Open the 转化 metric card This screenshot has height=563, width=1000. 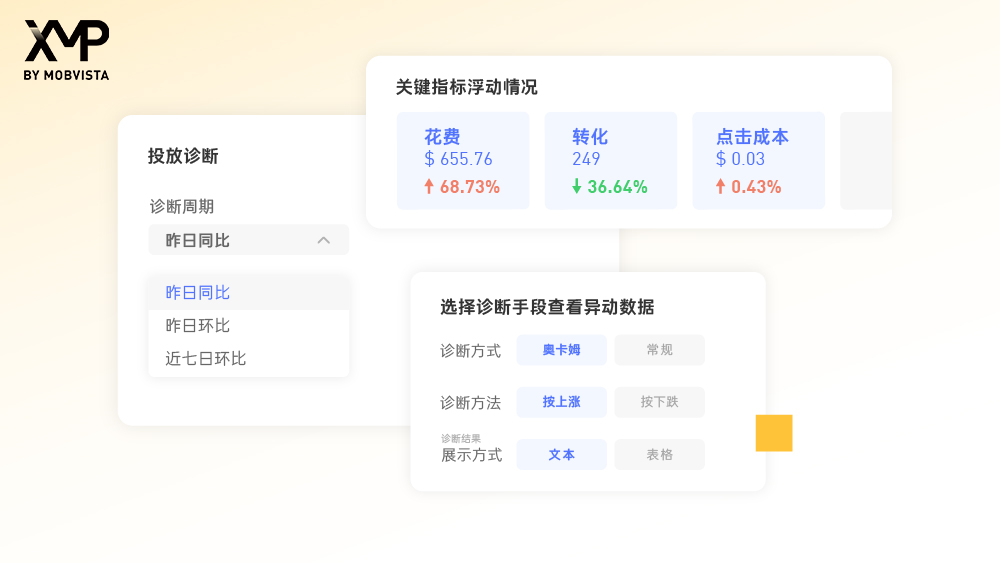tap(611, 161)
